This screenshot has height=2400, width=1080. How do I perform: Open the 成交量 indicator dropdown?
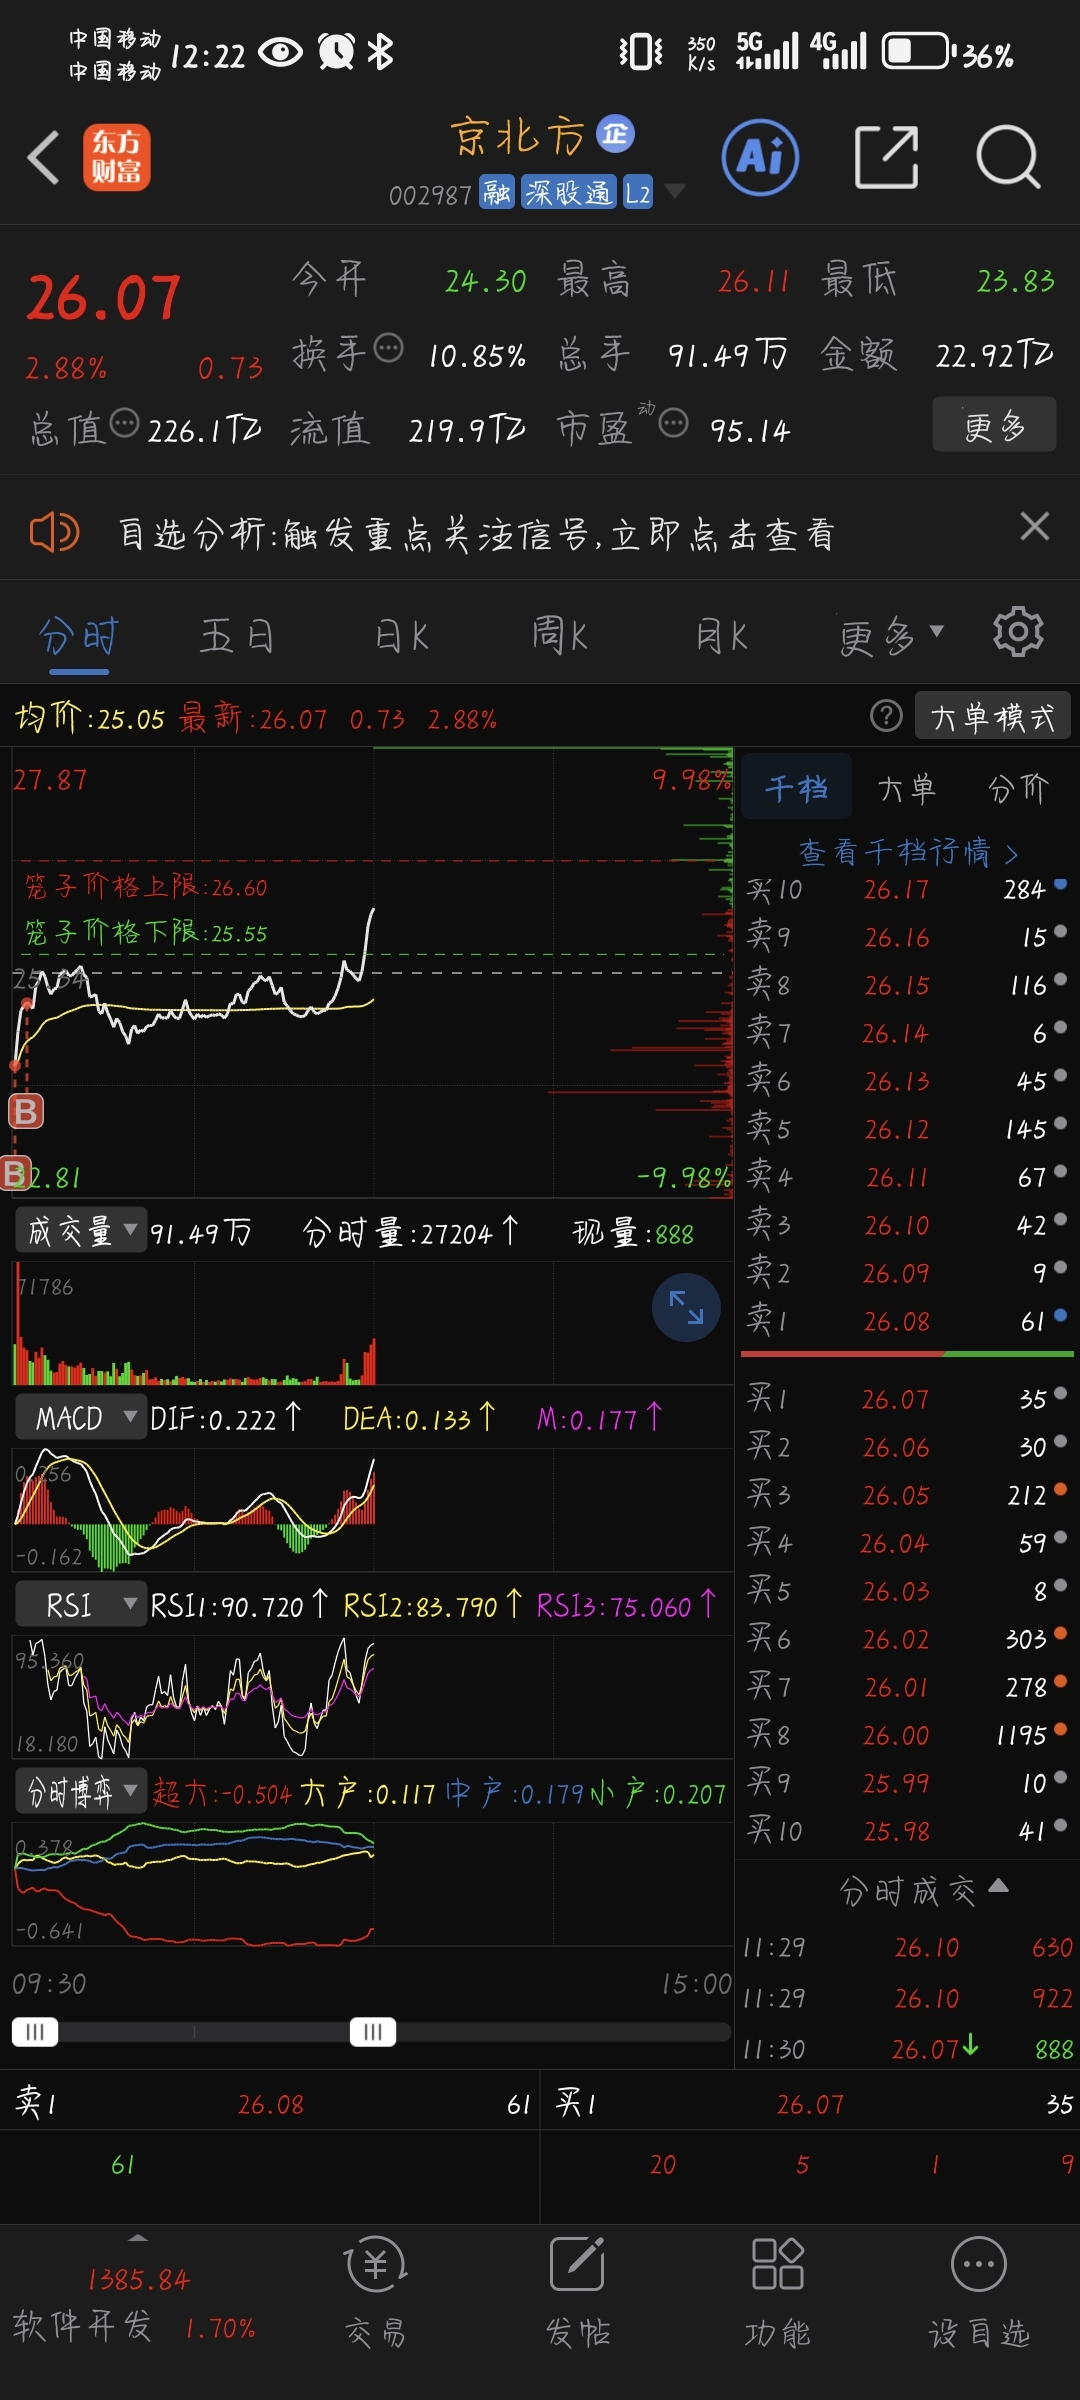point(80,1231)
